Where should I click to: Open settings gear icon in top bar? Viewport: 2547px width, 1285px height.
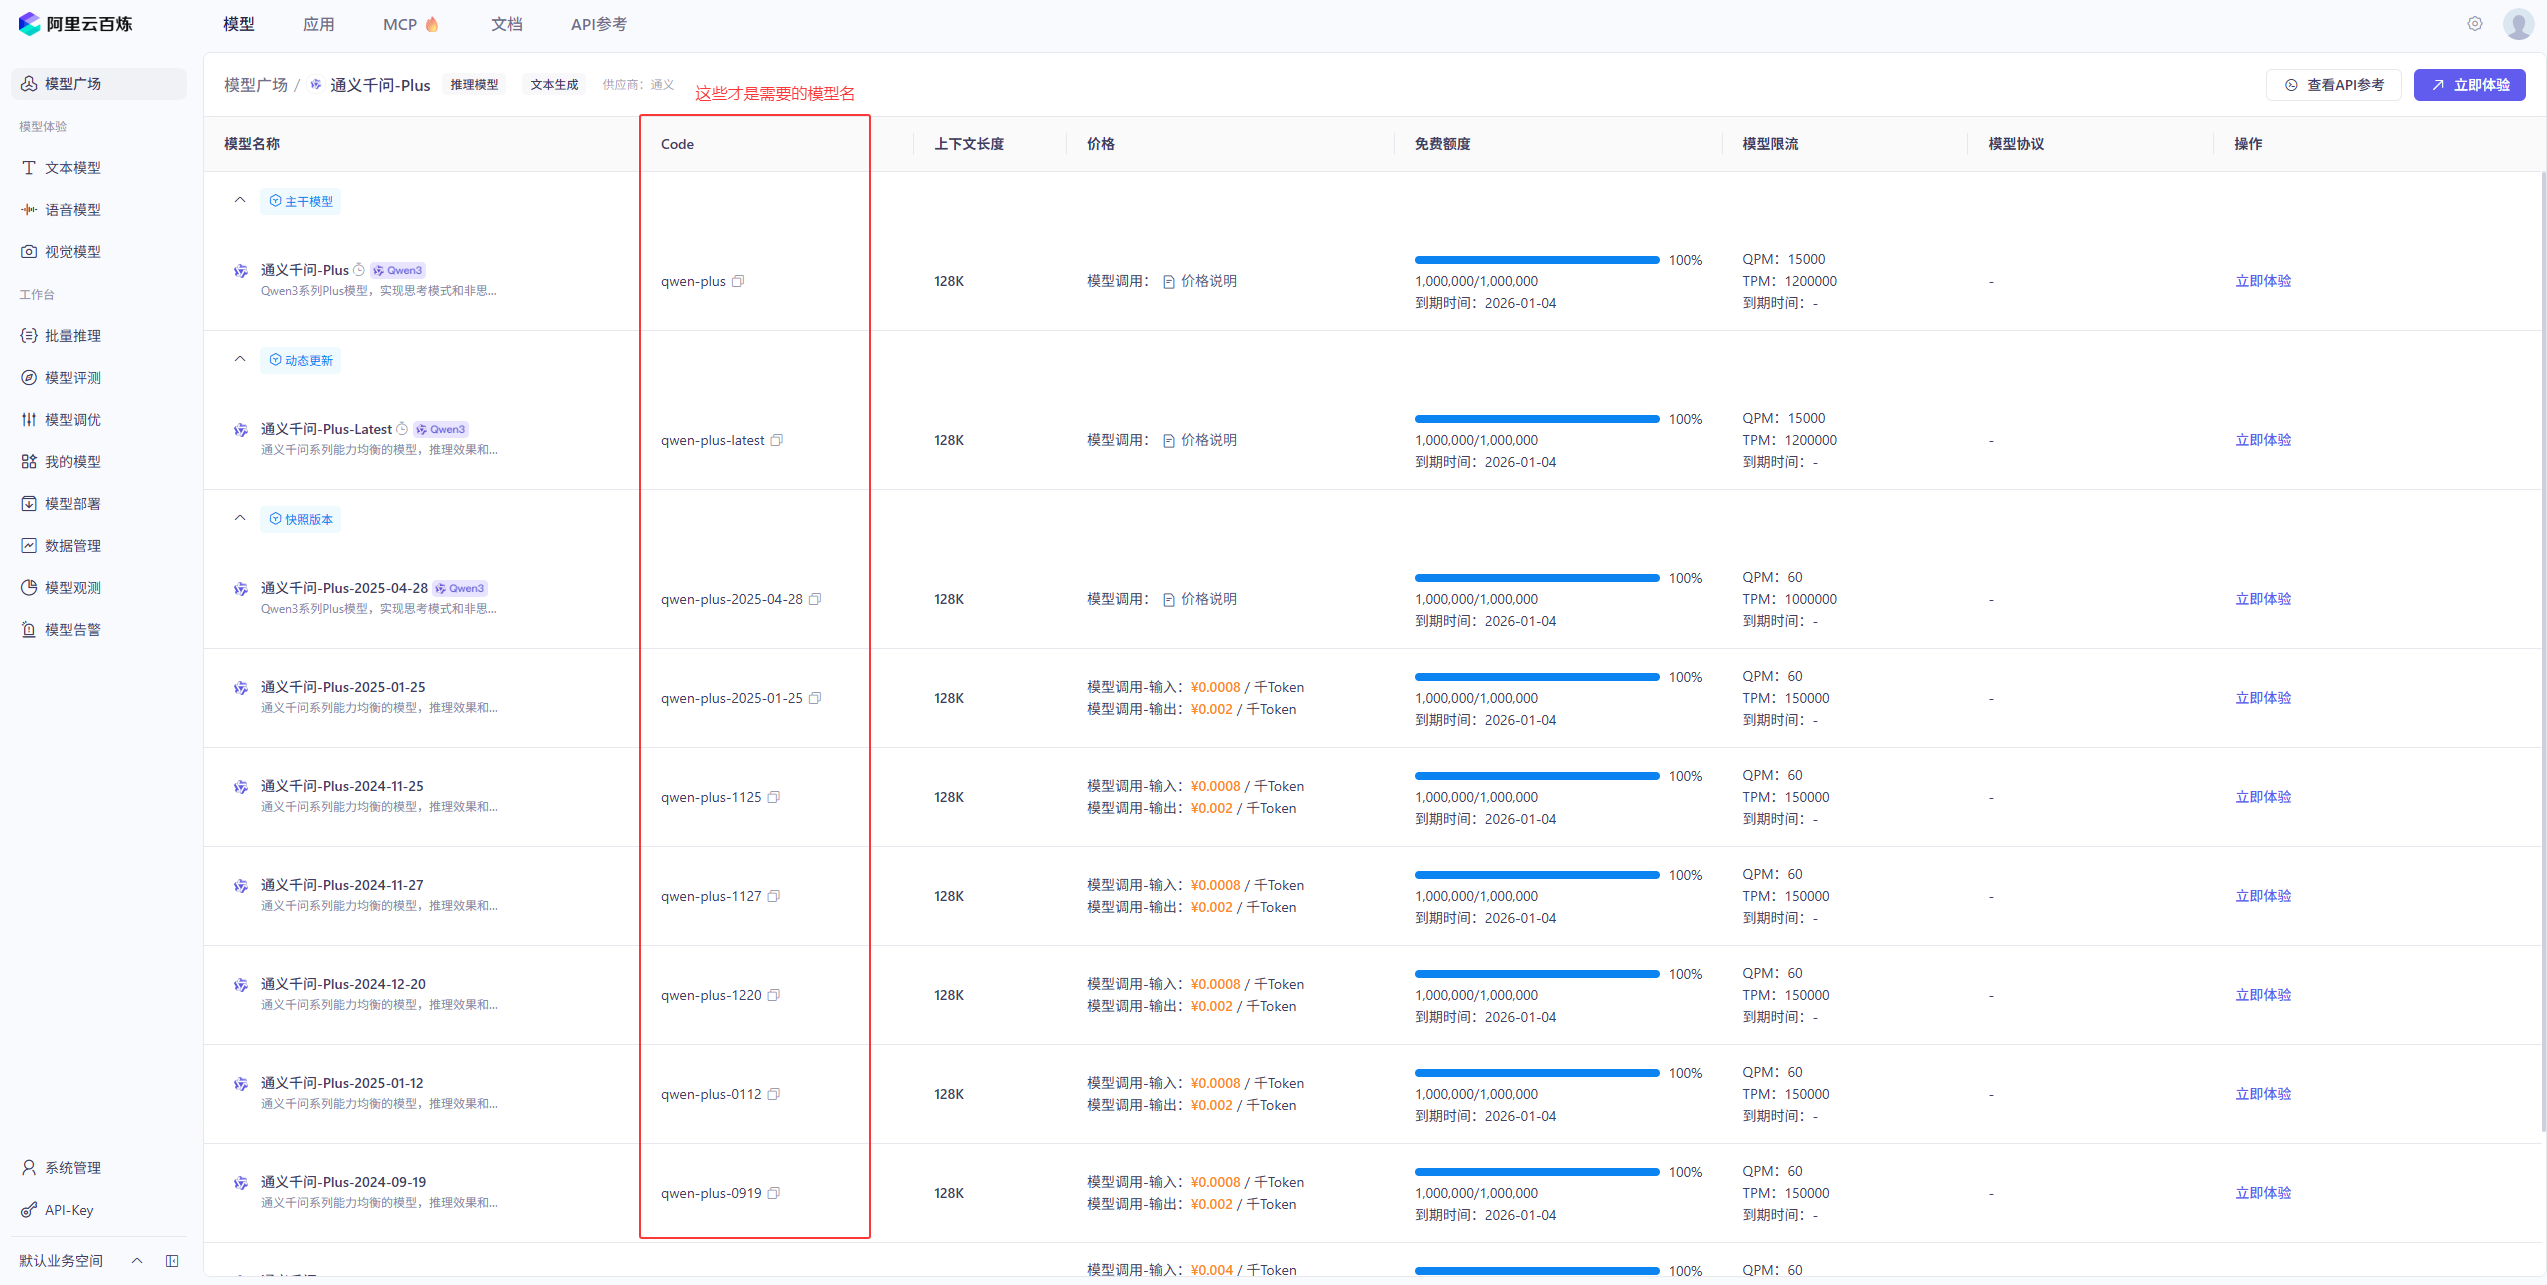click(x=2475, y=24)
